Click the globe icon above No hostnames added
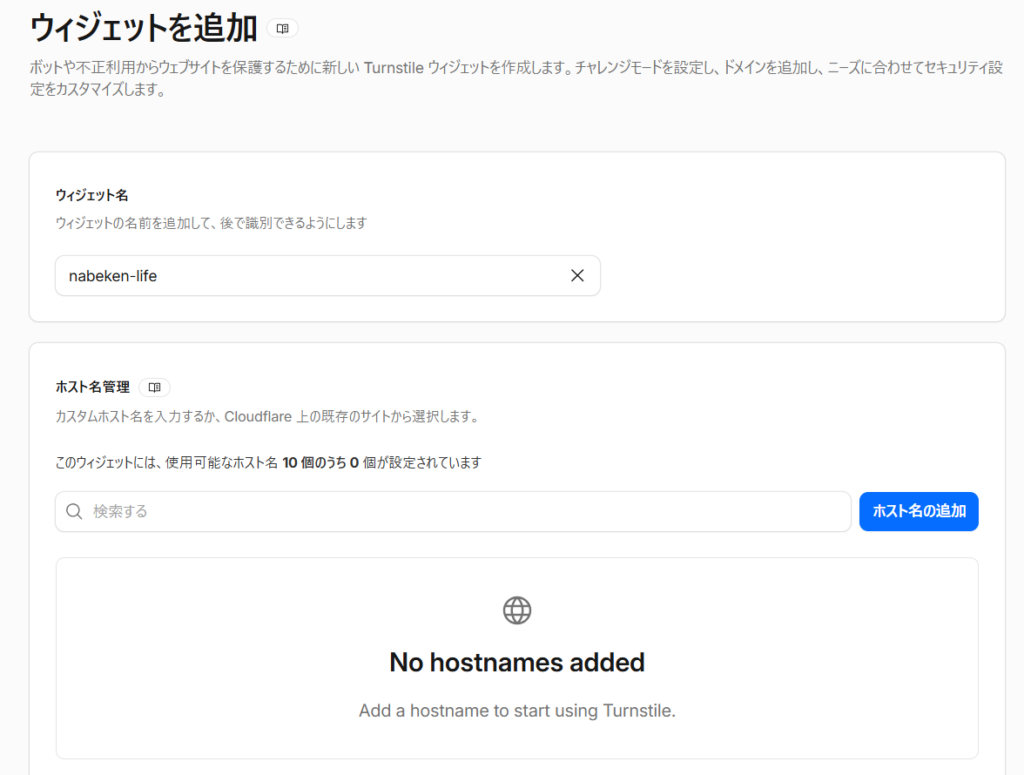Viewport: 1024px width, 775px height. click(x=517, y=610)
